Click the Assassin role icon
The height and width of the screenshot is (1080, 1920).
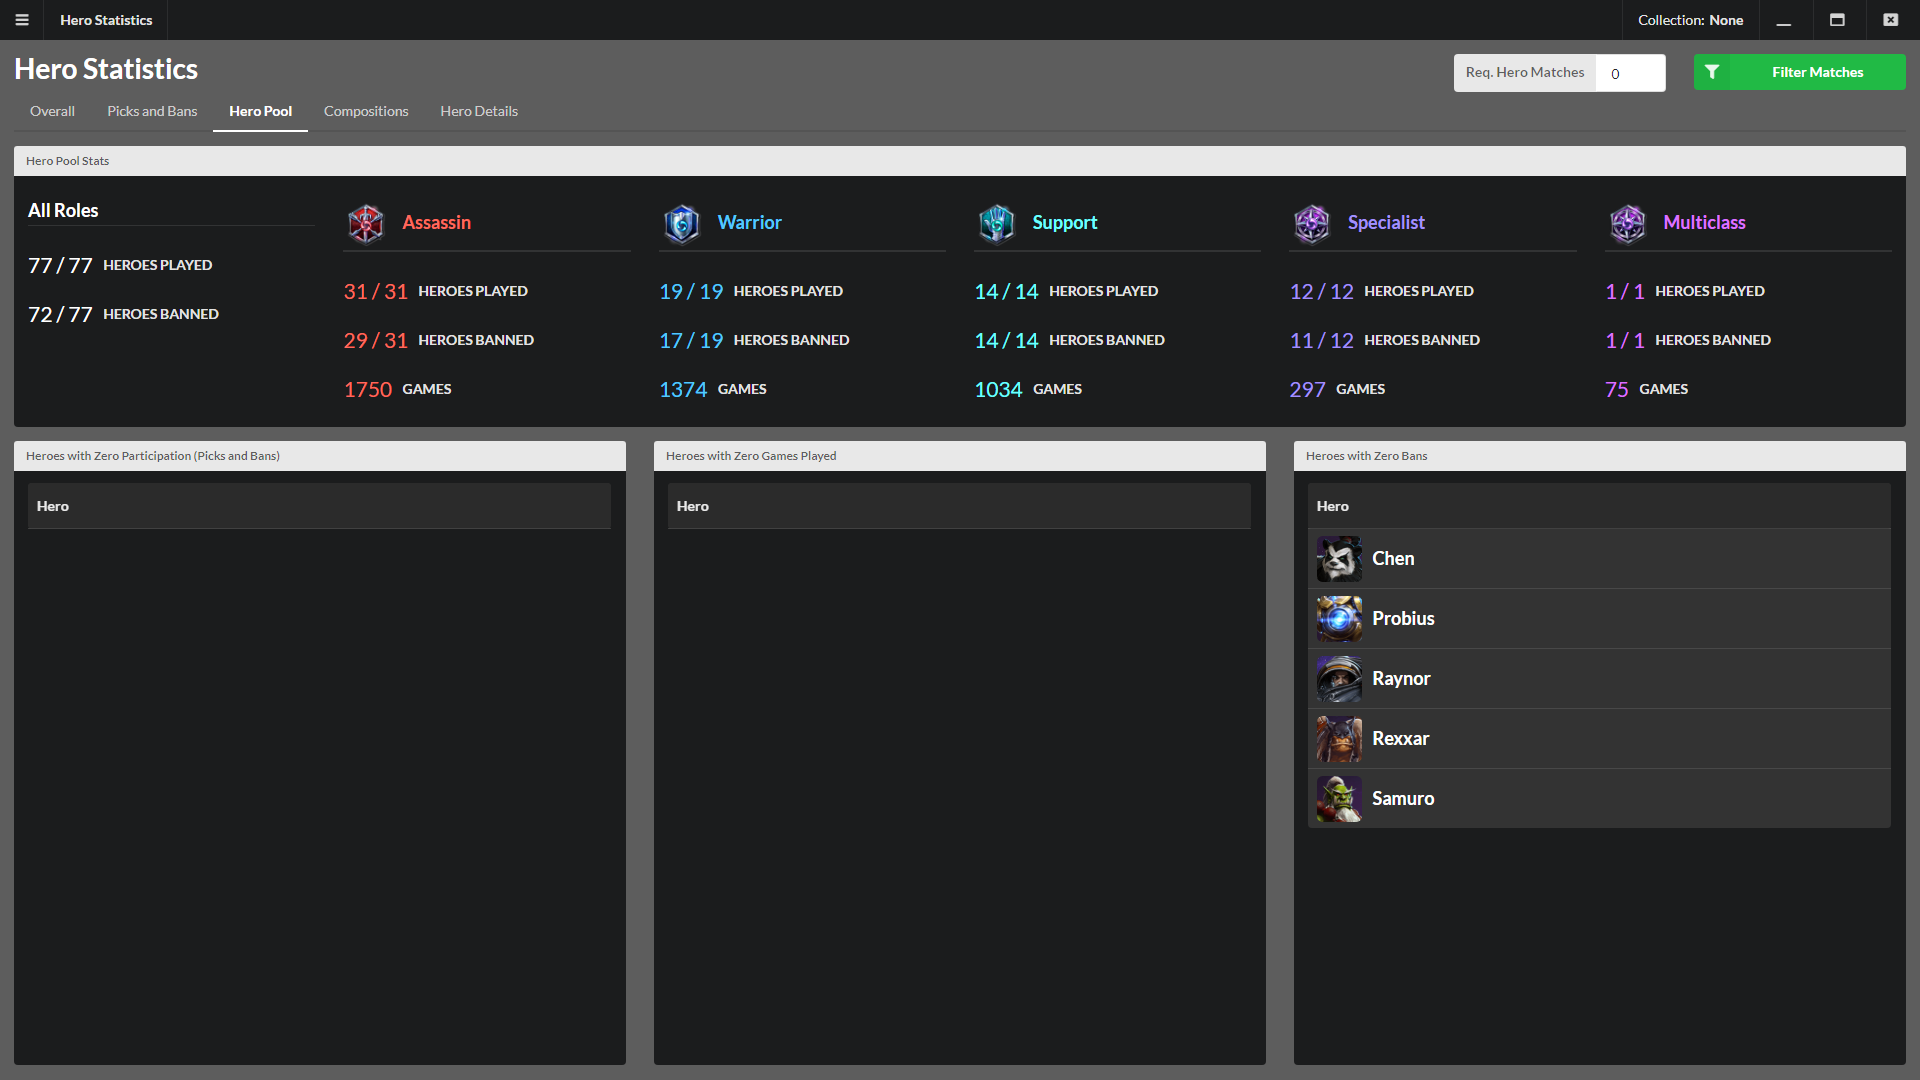(x=365, y=222)
